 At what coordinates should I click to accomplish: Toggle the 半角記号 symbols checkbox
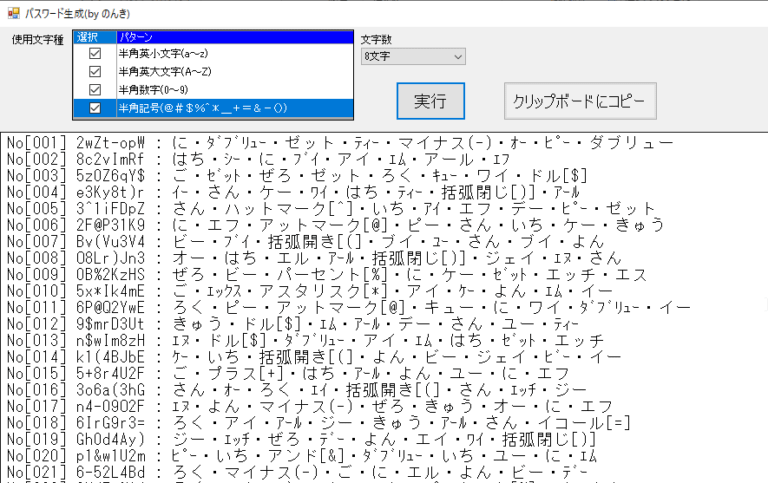(95, 108)
